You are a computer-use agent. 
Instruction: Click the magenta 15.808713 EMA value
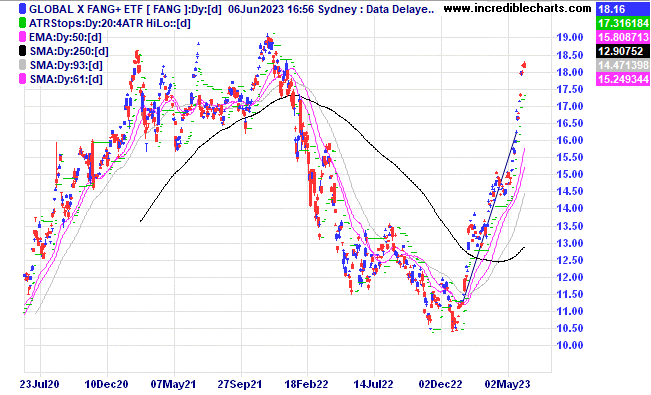[x=623, y=37]
